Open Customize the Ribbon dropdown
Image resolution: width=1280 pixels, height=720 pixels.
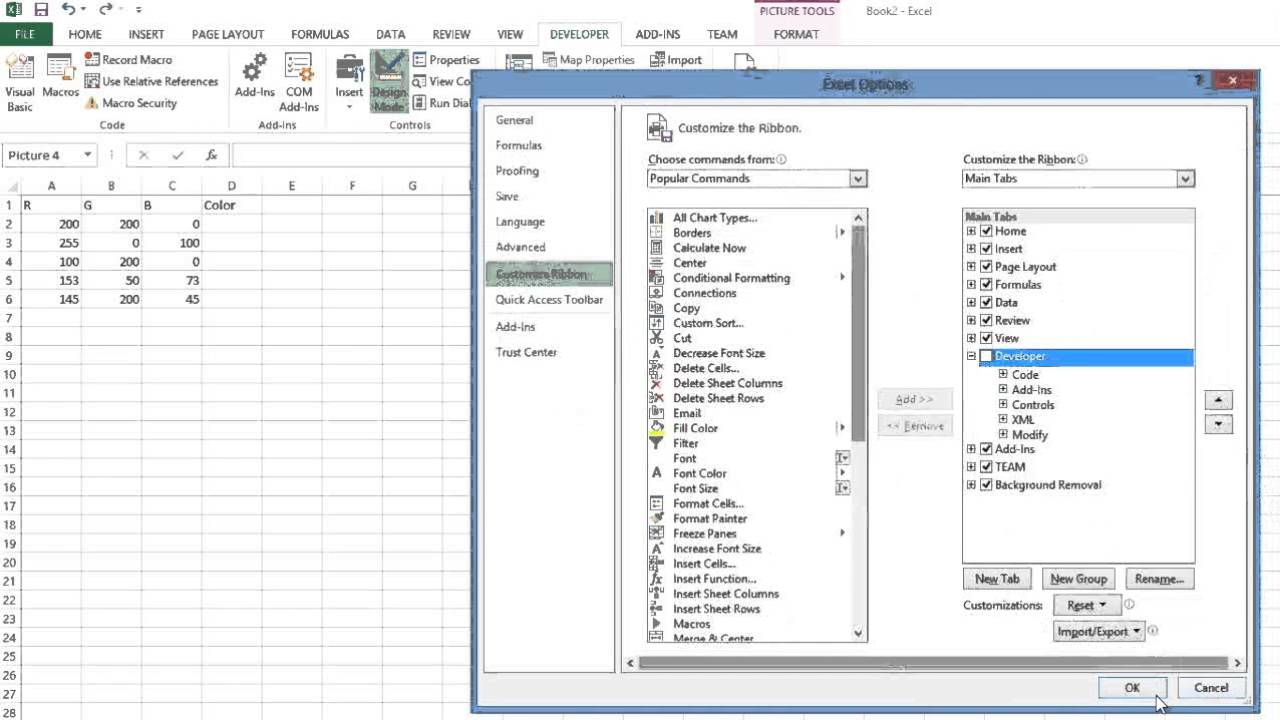point(1185,179)
